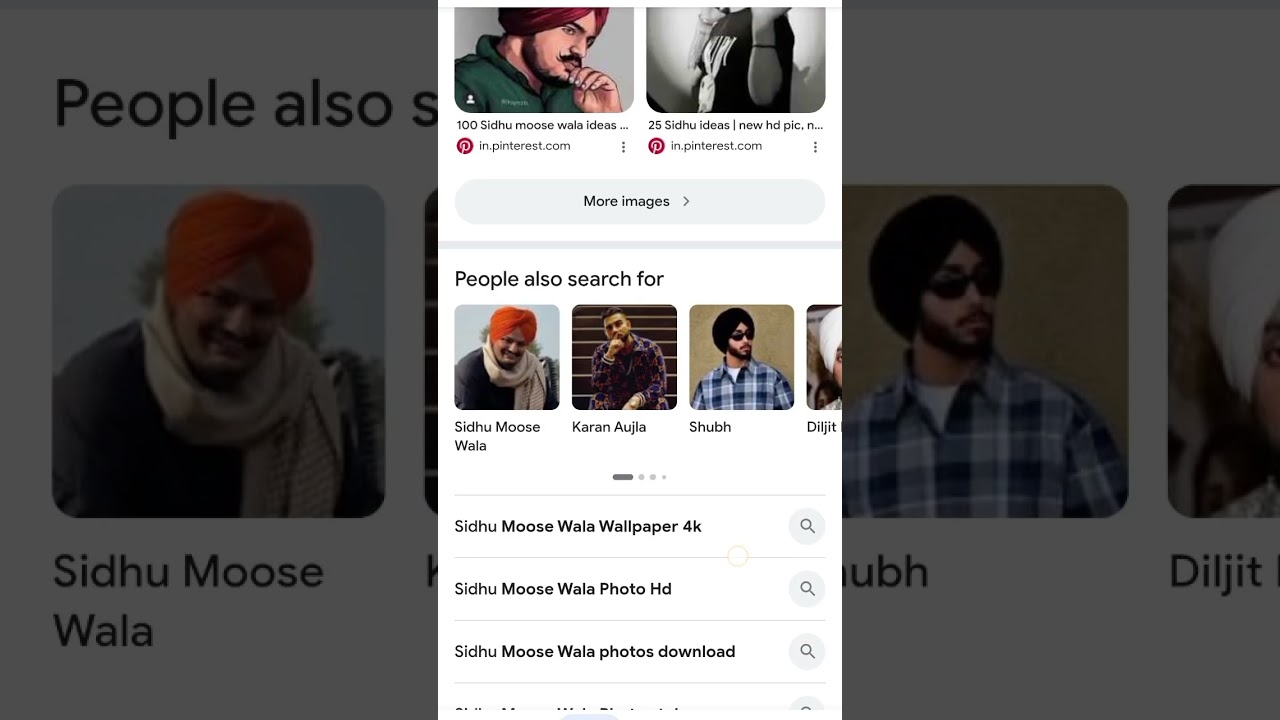Click title '100 Sidhu moose wala ideas'
The width and height of the screenshot is (1280, 720).
coord(543,126)
